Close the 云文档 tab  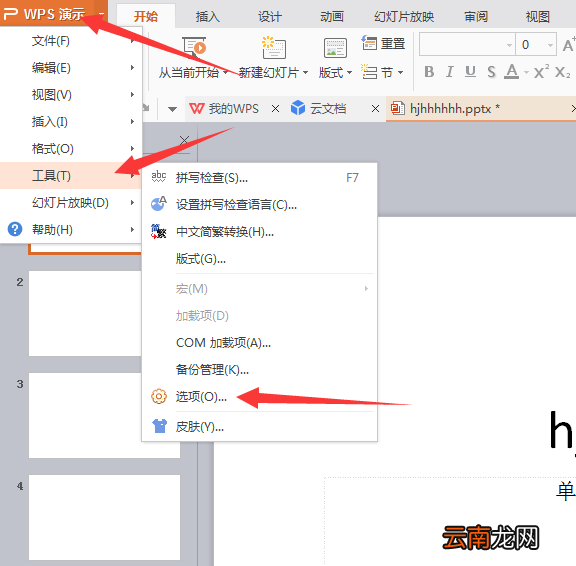click(375, 109)
